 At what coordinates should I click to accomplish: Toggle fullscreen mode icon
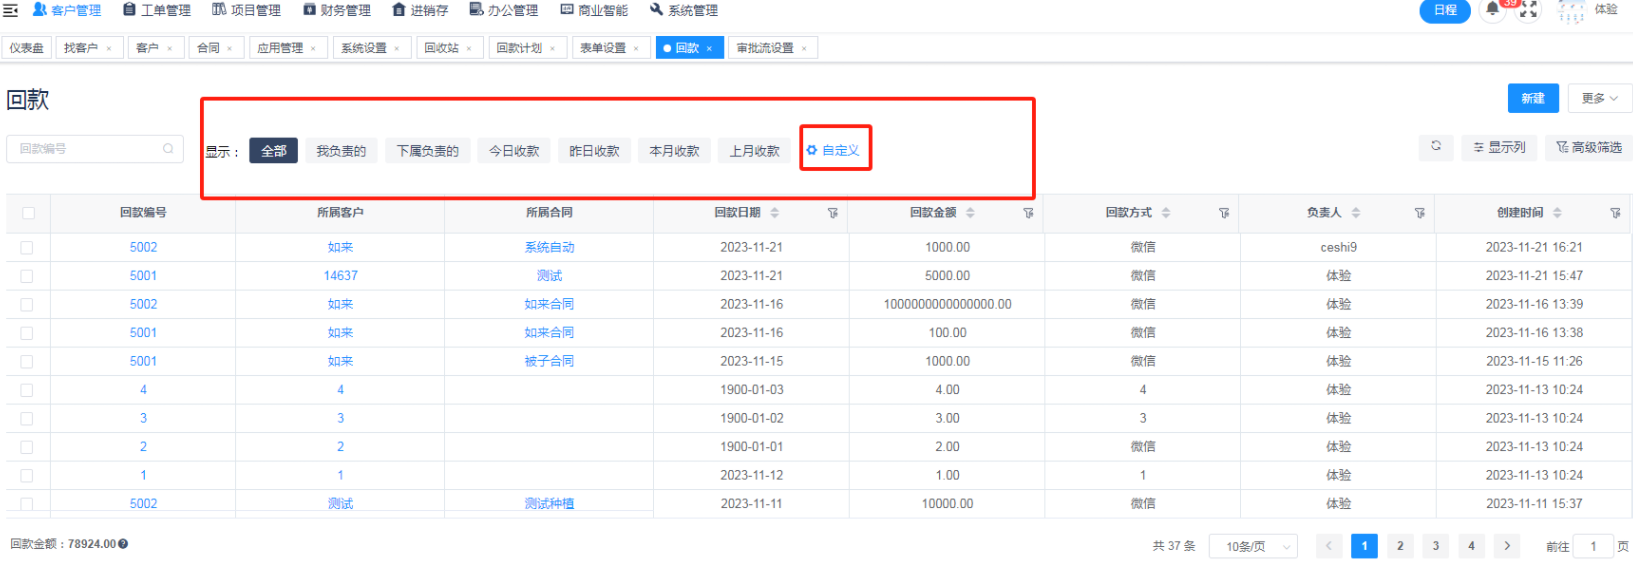1528,11
